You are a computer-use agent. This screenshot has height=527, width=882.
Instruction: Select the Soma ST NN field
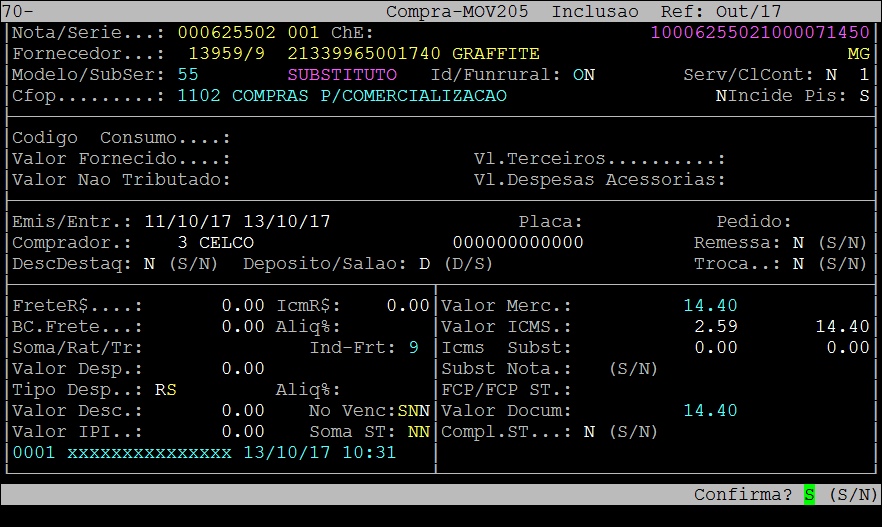click(x=418, y=432)
